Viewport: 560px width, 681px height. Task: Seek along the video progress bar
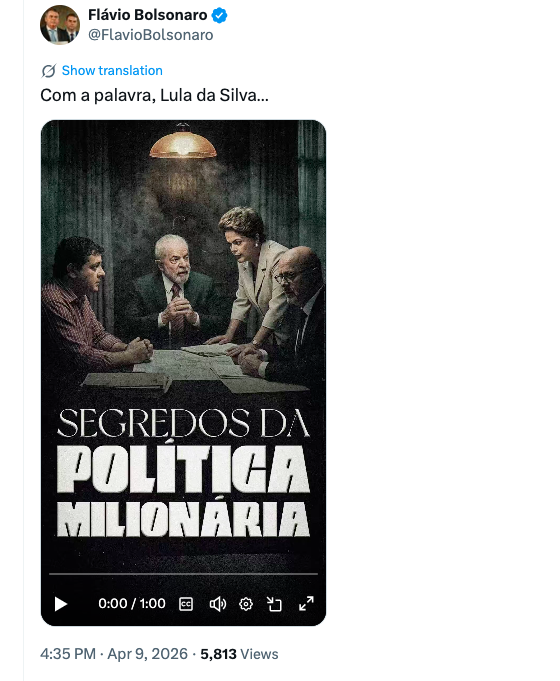click(x=183, y=574)
